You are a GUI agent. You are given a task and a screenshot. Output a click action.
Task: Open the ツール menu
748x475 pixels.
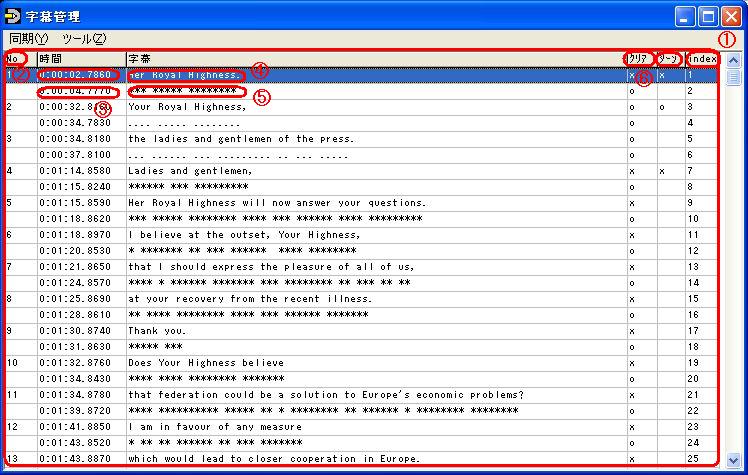click(x=84, y=39)
